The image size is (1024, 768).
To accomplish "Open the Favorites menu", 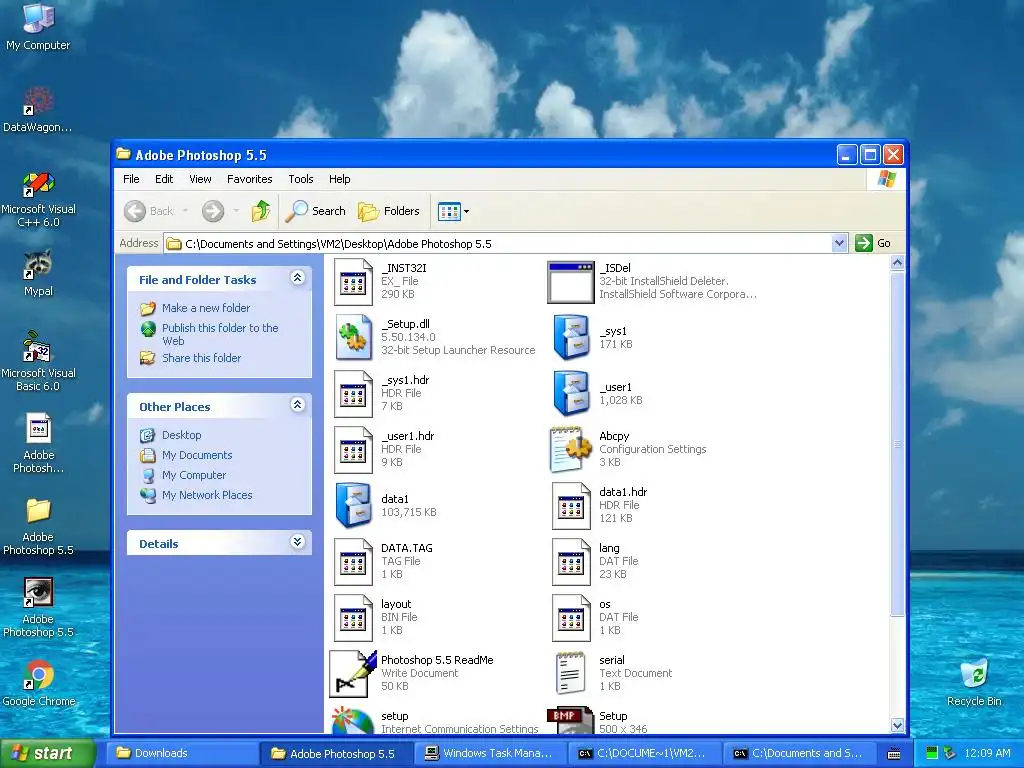I will (x=249, y=179).
